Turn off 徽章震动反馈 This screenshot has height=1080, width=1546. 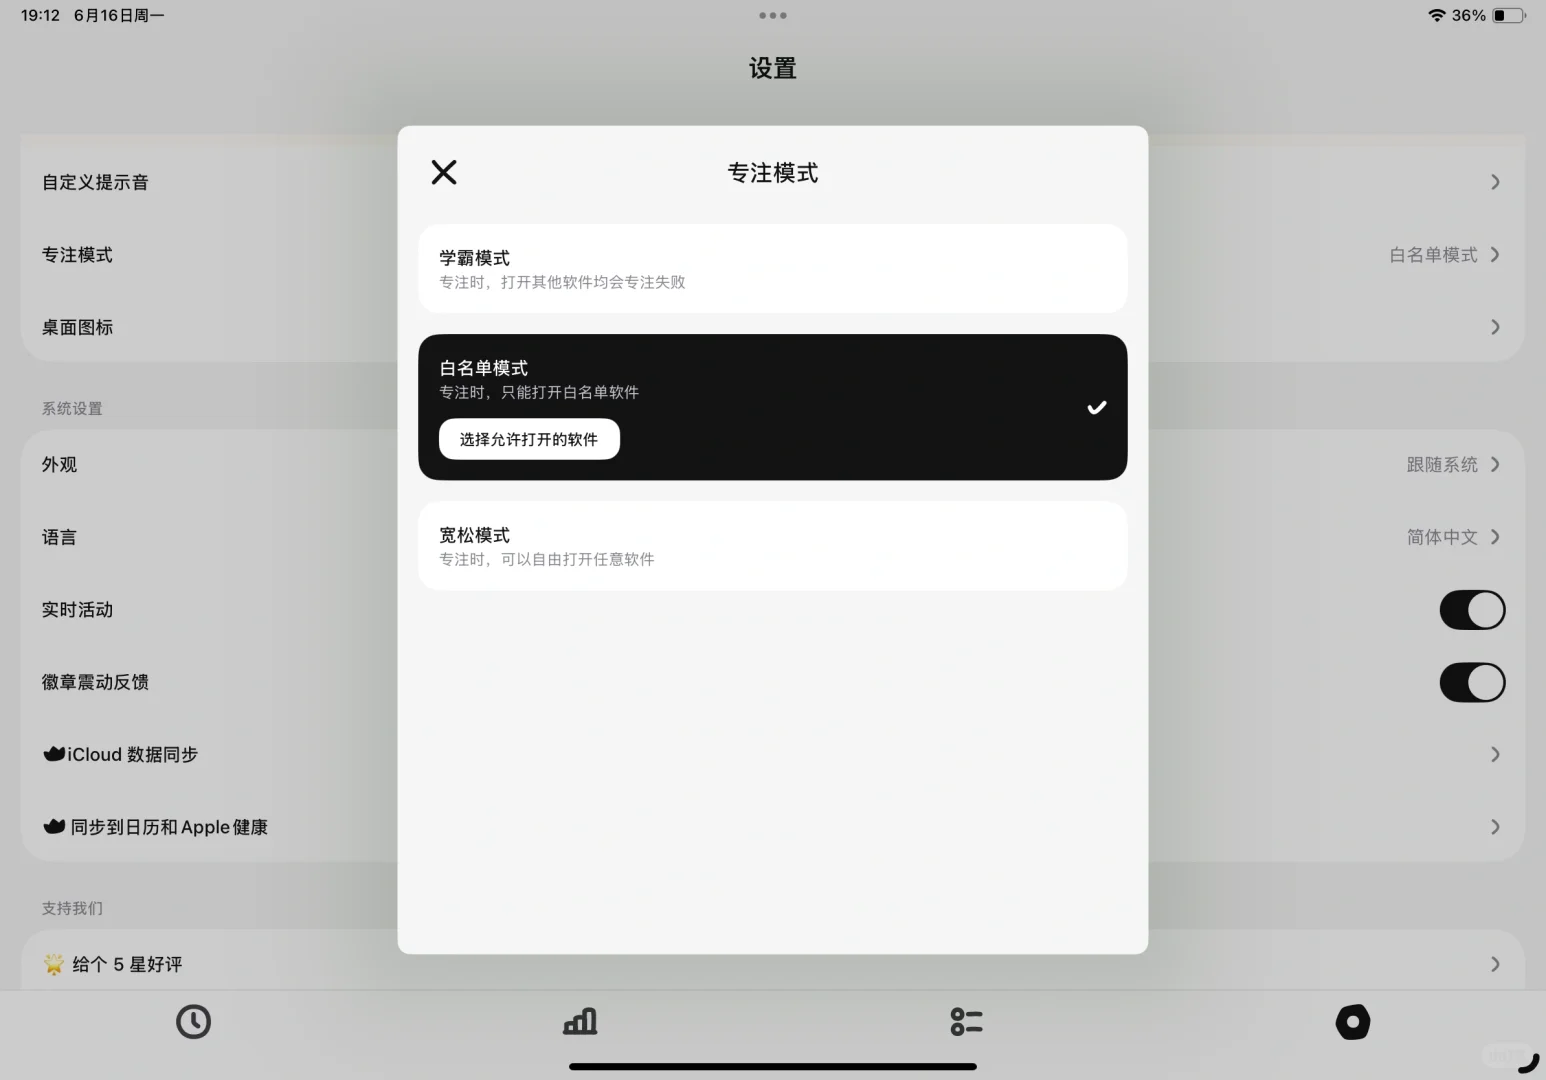click(1471, 682)
